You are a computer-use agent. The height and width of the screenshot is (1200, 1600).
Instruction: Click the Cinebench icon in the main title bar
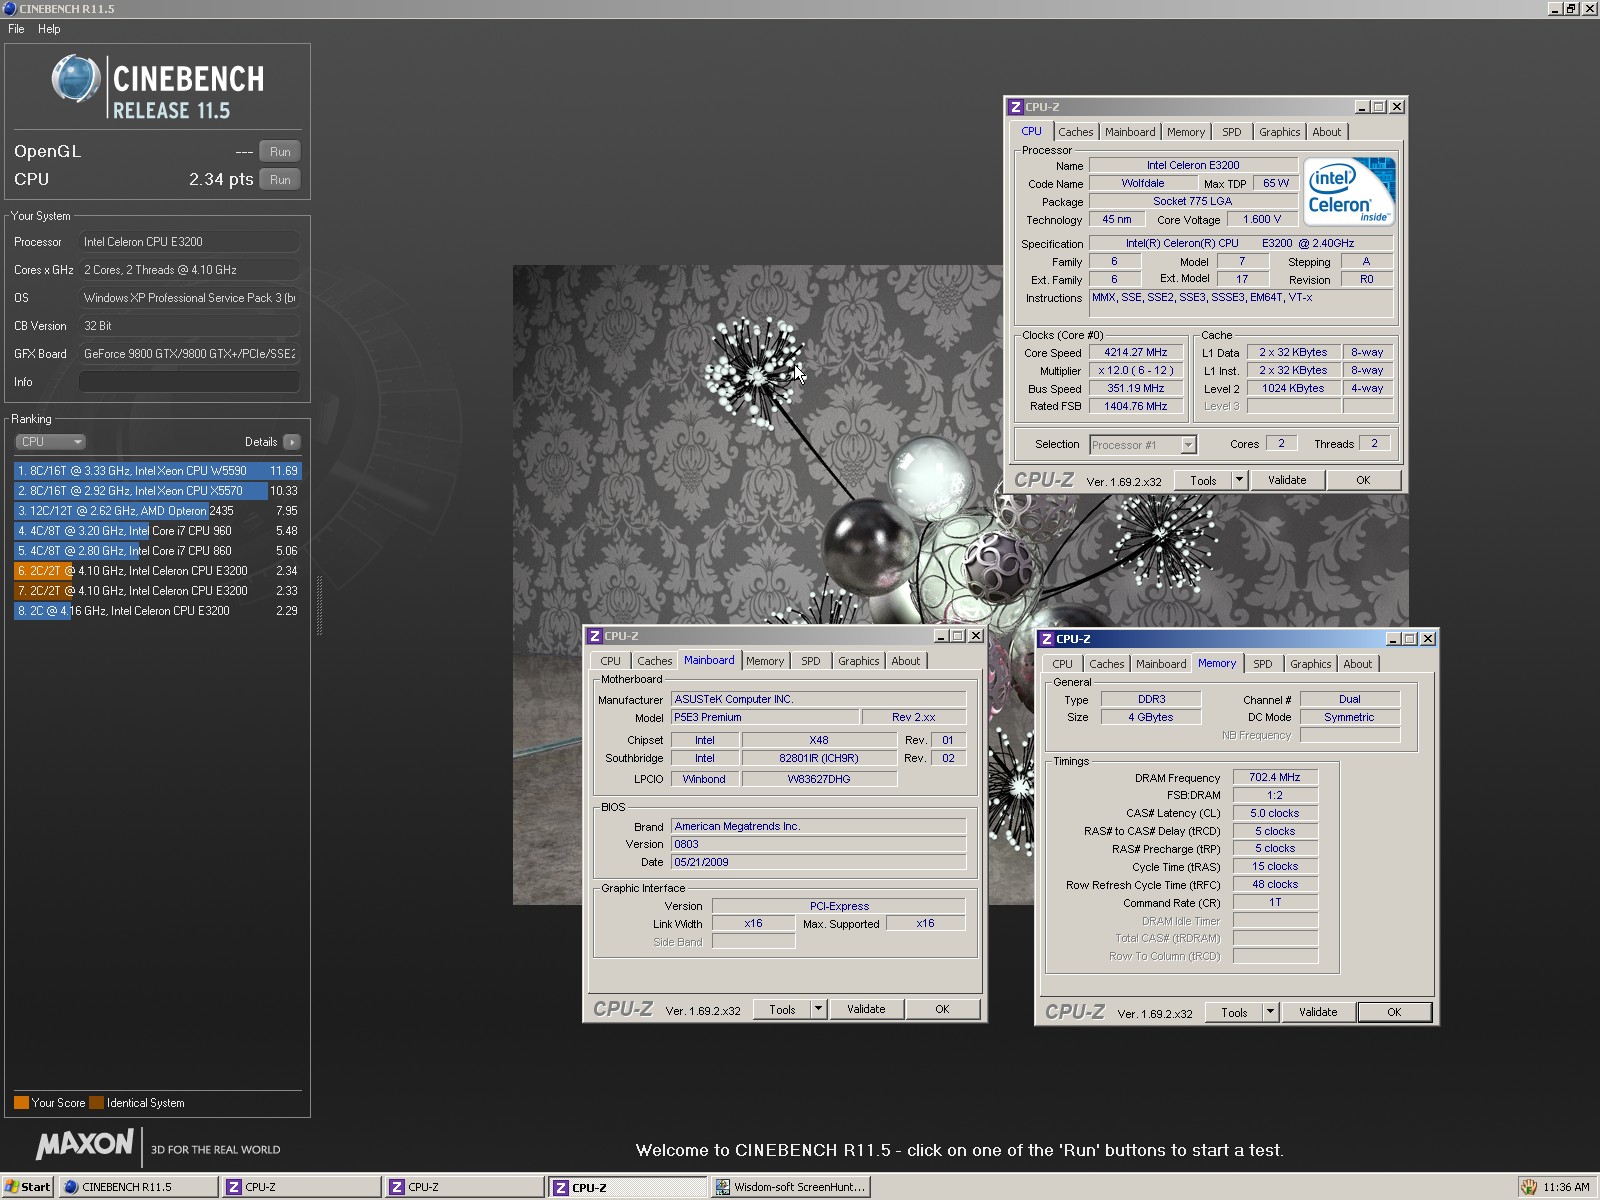pyautogui.click(x=10, y=8)
